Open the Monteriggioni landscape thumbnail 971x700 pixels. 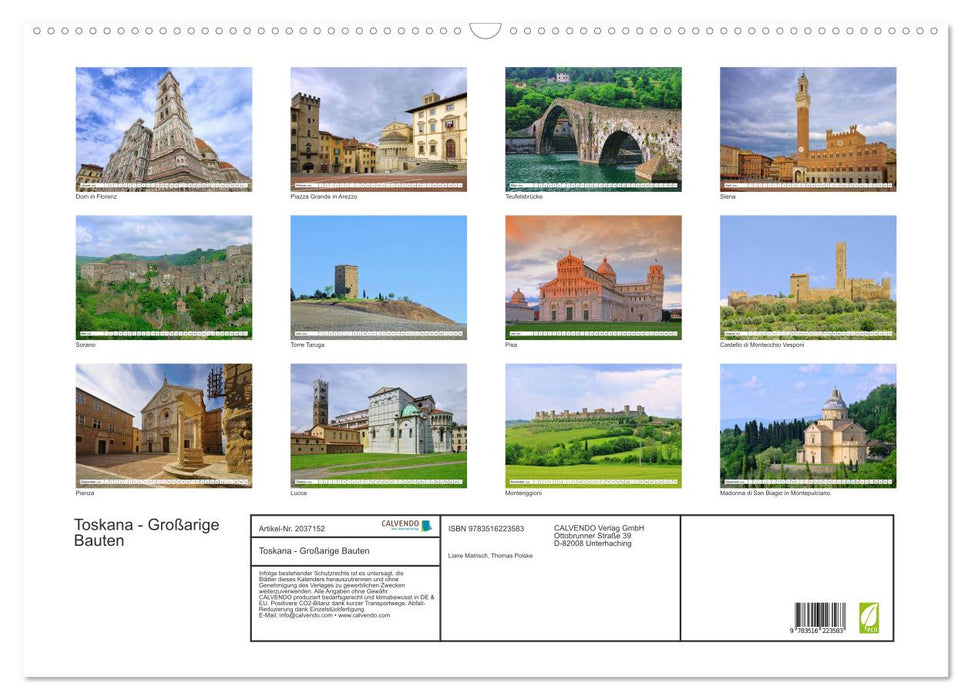(593, 425)
